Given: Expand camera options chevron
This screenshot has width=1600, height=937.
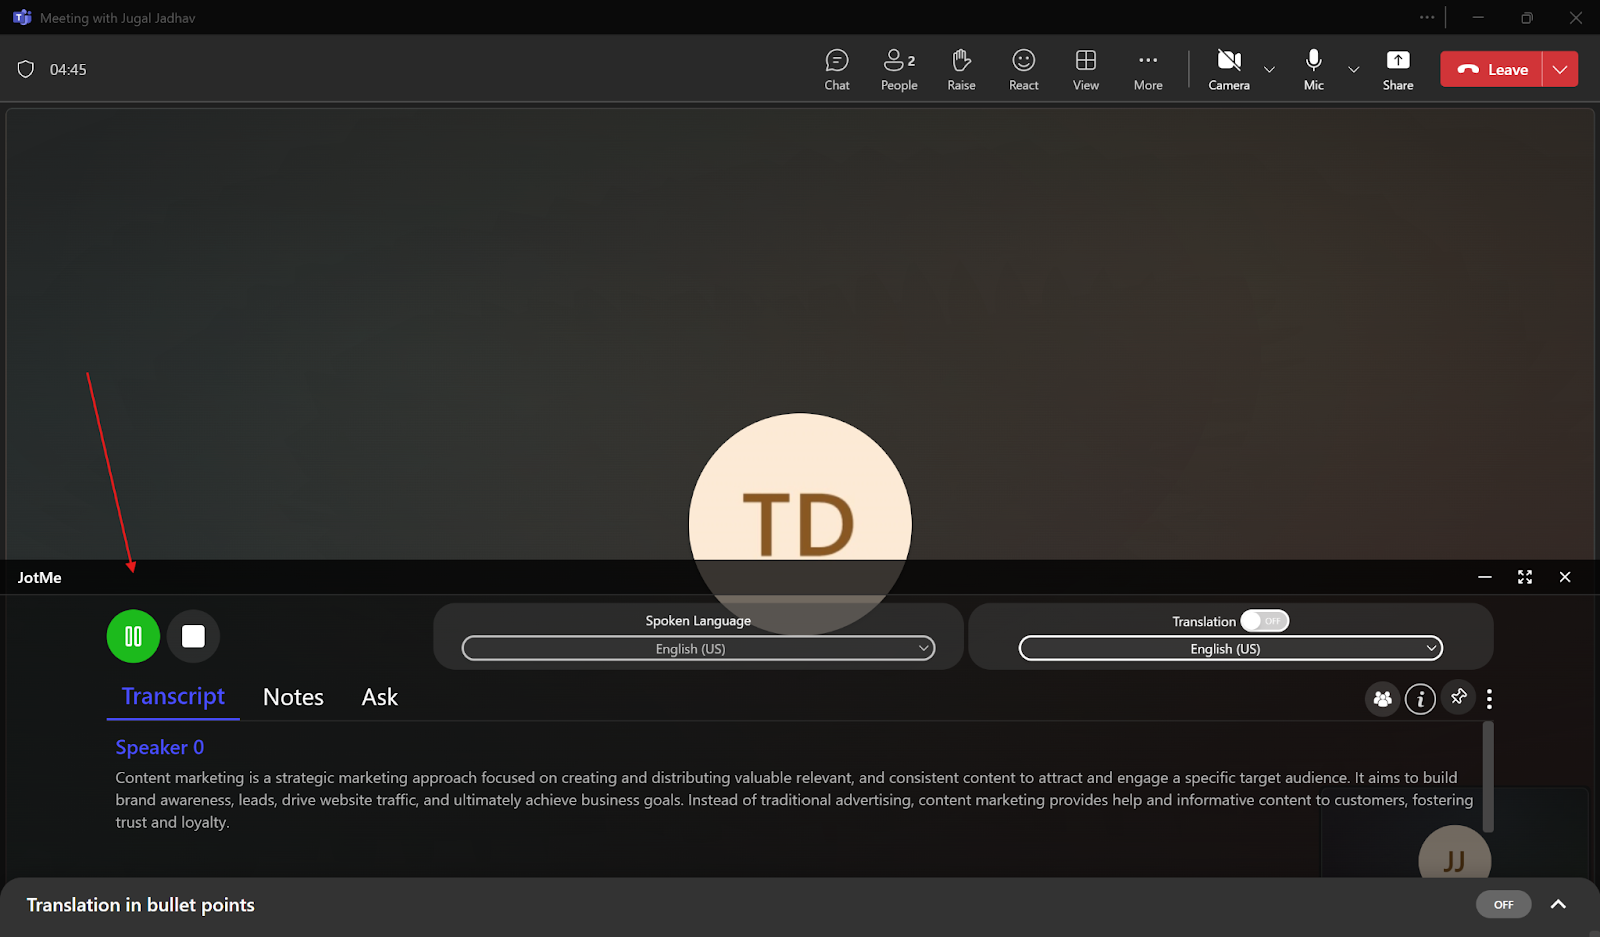Looking at the screenshot, I should point(1269,70).
